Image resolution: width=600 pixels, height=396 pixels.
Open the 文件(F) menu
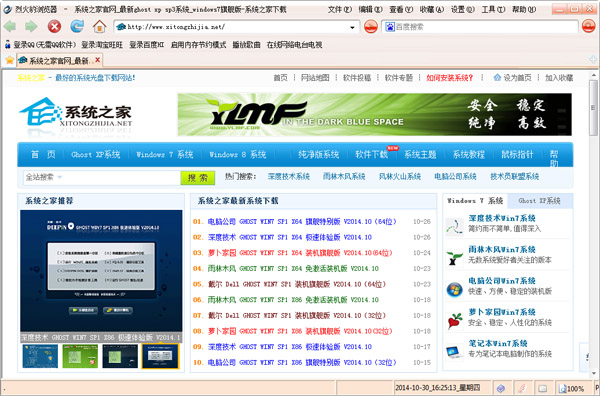[339, 10]
